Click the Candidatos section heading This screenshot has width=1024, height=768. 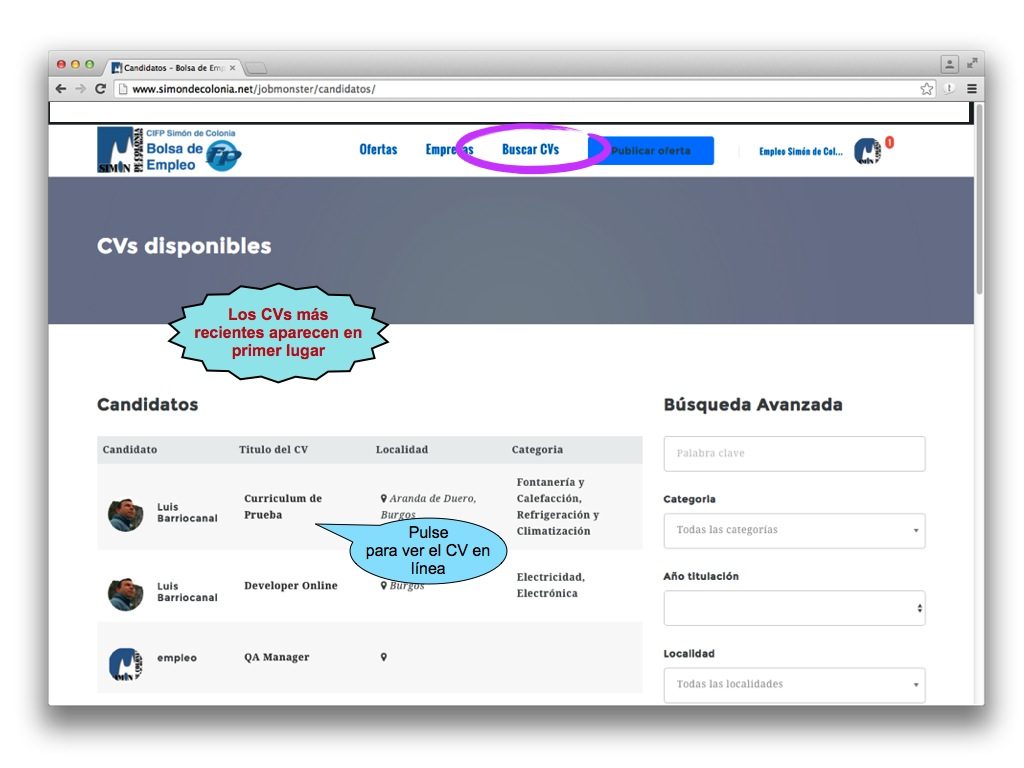pyautogui.click(x=148, y=405)
